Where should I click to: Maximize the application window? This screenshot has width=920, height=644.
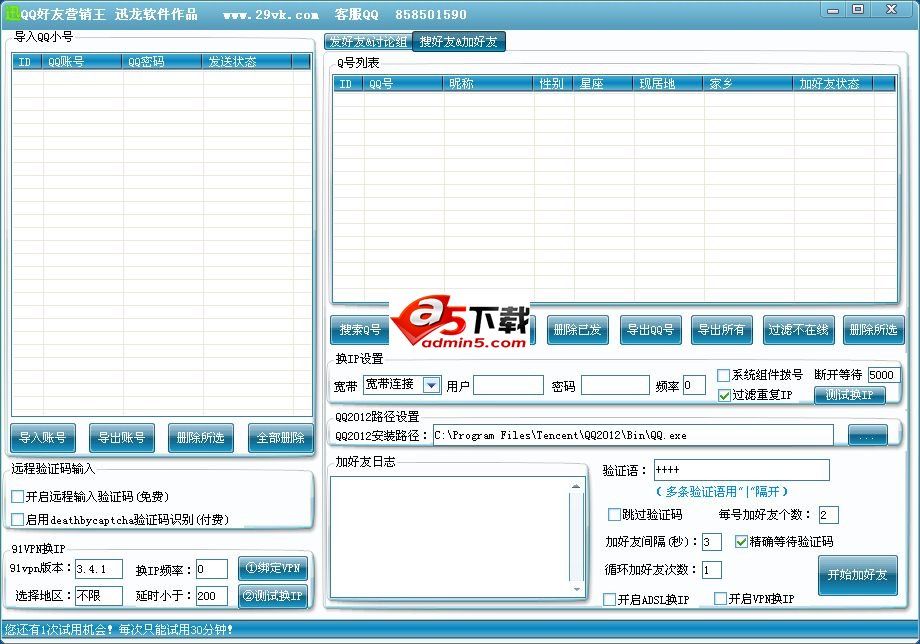(857, 10)
